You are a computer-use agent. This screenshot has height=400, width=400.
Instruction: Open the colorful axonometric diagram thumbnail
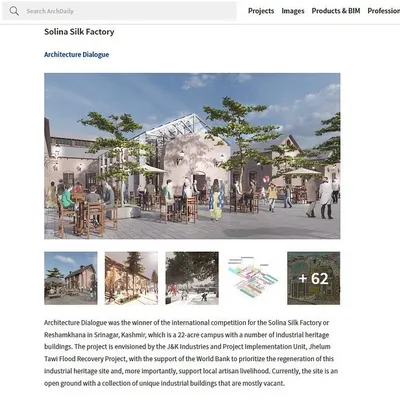pyautogui.click(x=253, y=278)
